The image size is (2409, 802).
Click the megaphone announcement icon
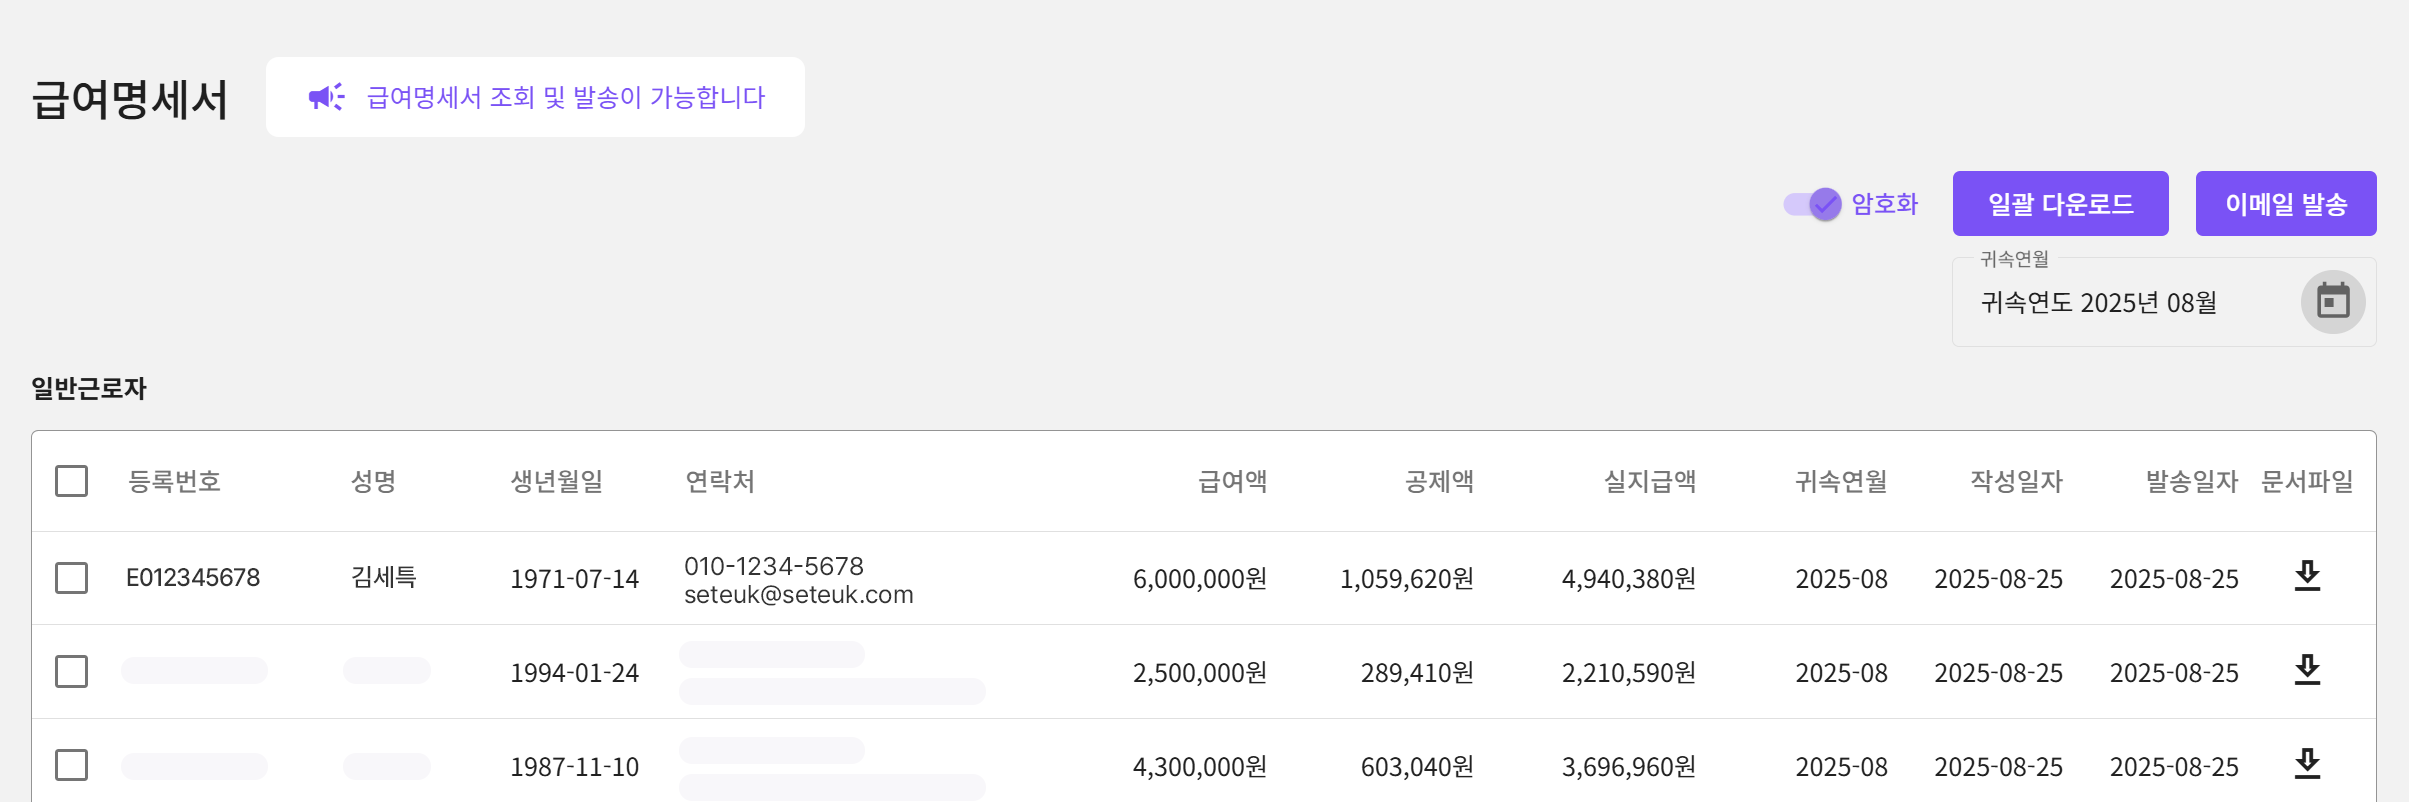pyautogui.click(x=326, y=97)
